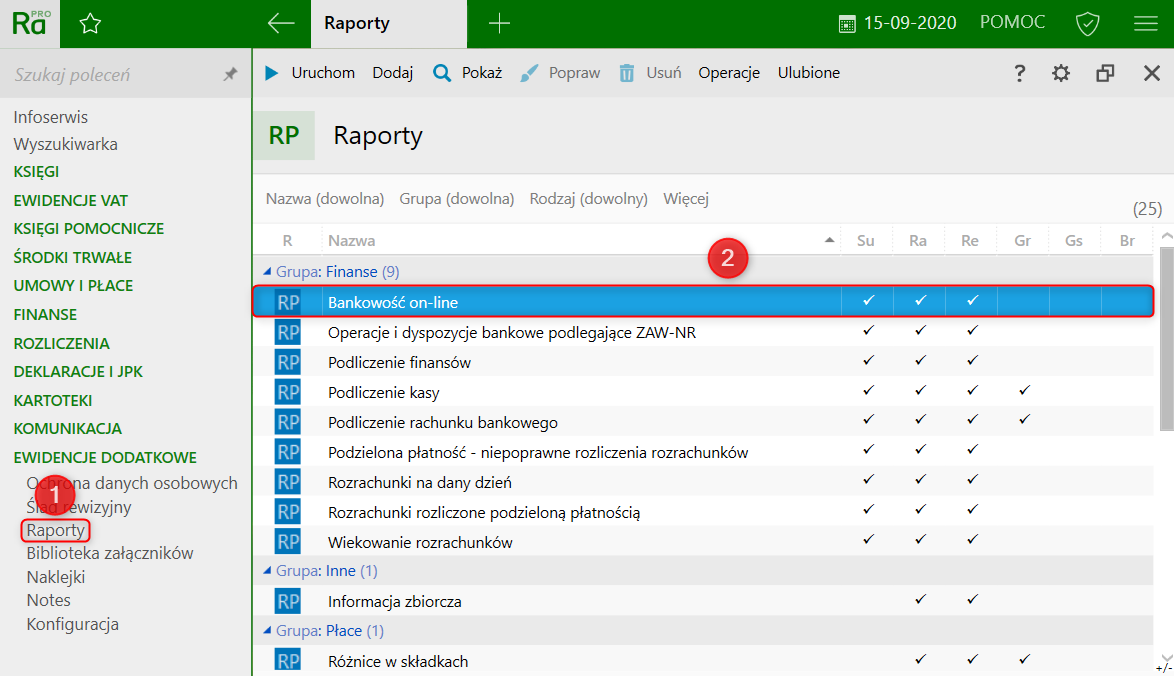
Task: Click the Szukaj poleceń search field
Action: pyautogui.click(x=110, y=75)
